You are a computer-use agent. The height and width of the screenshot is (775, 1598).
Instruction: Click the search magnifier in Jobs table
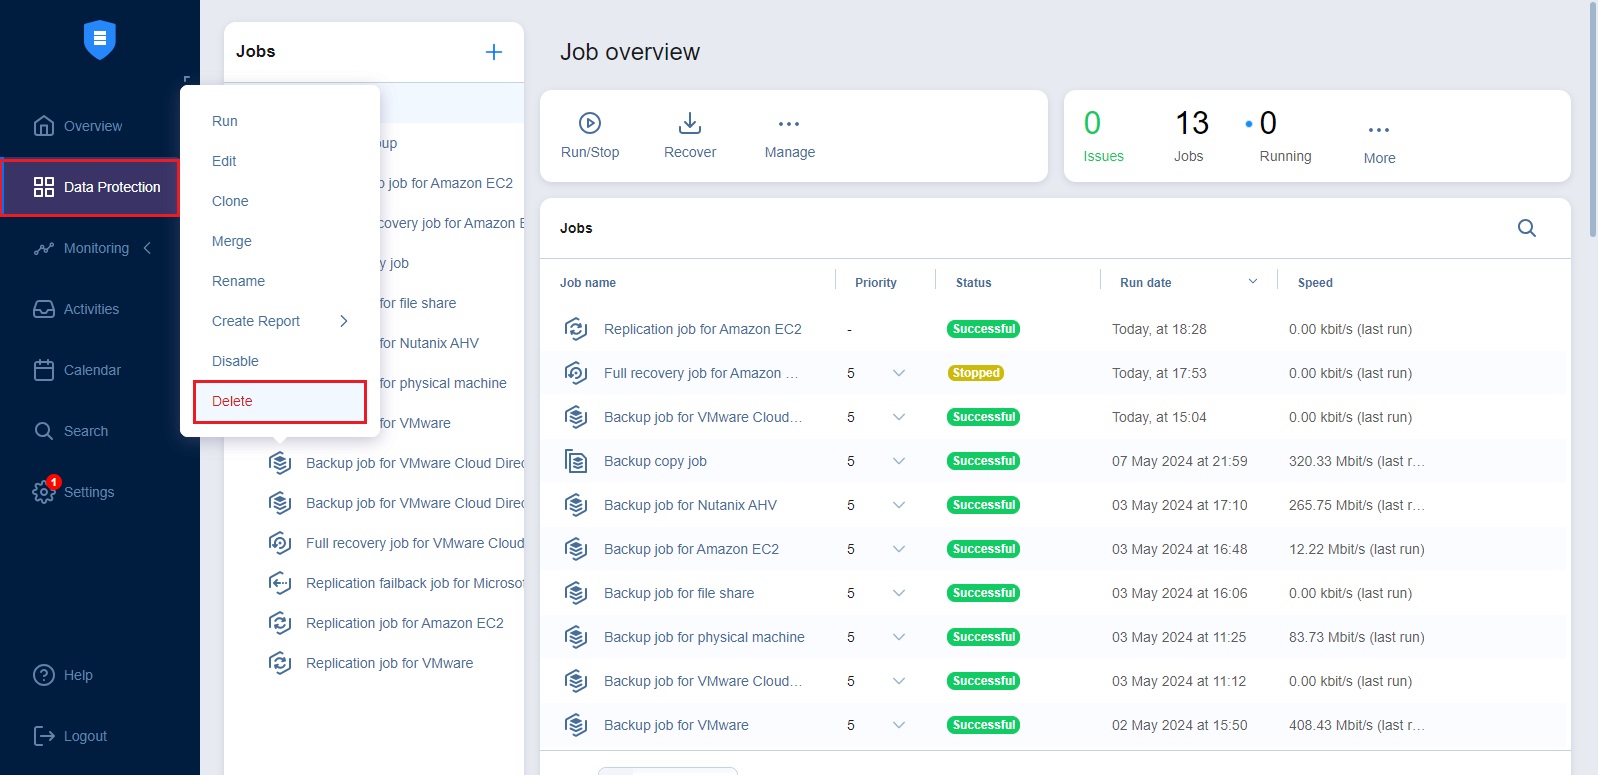[1526, 228]
